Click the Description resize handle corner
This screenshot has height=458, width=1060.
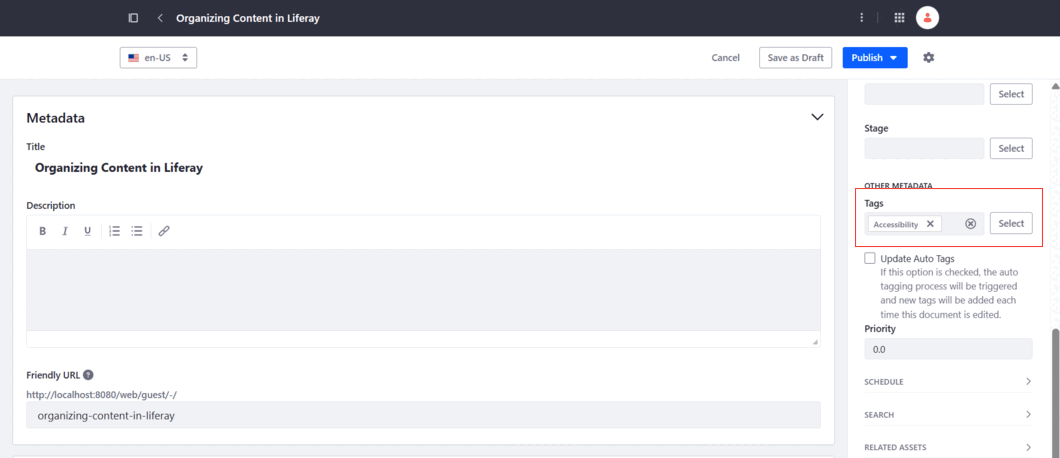[x=815, y=342]
